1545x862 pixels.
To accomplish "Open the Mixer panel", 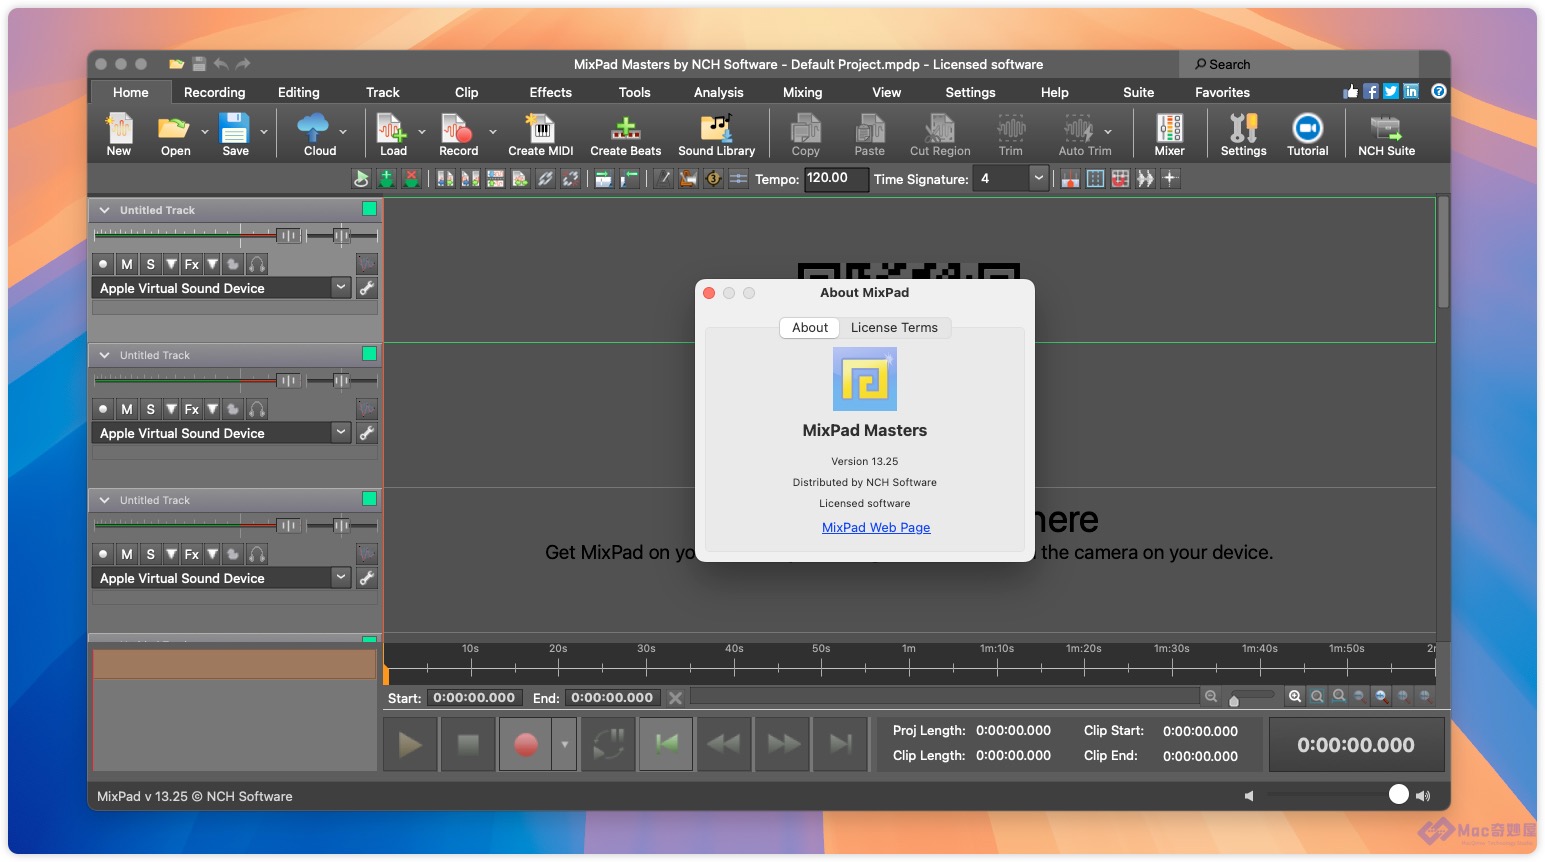I will pyautogui.click(x=1170, y=134).
